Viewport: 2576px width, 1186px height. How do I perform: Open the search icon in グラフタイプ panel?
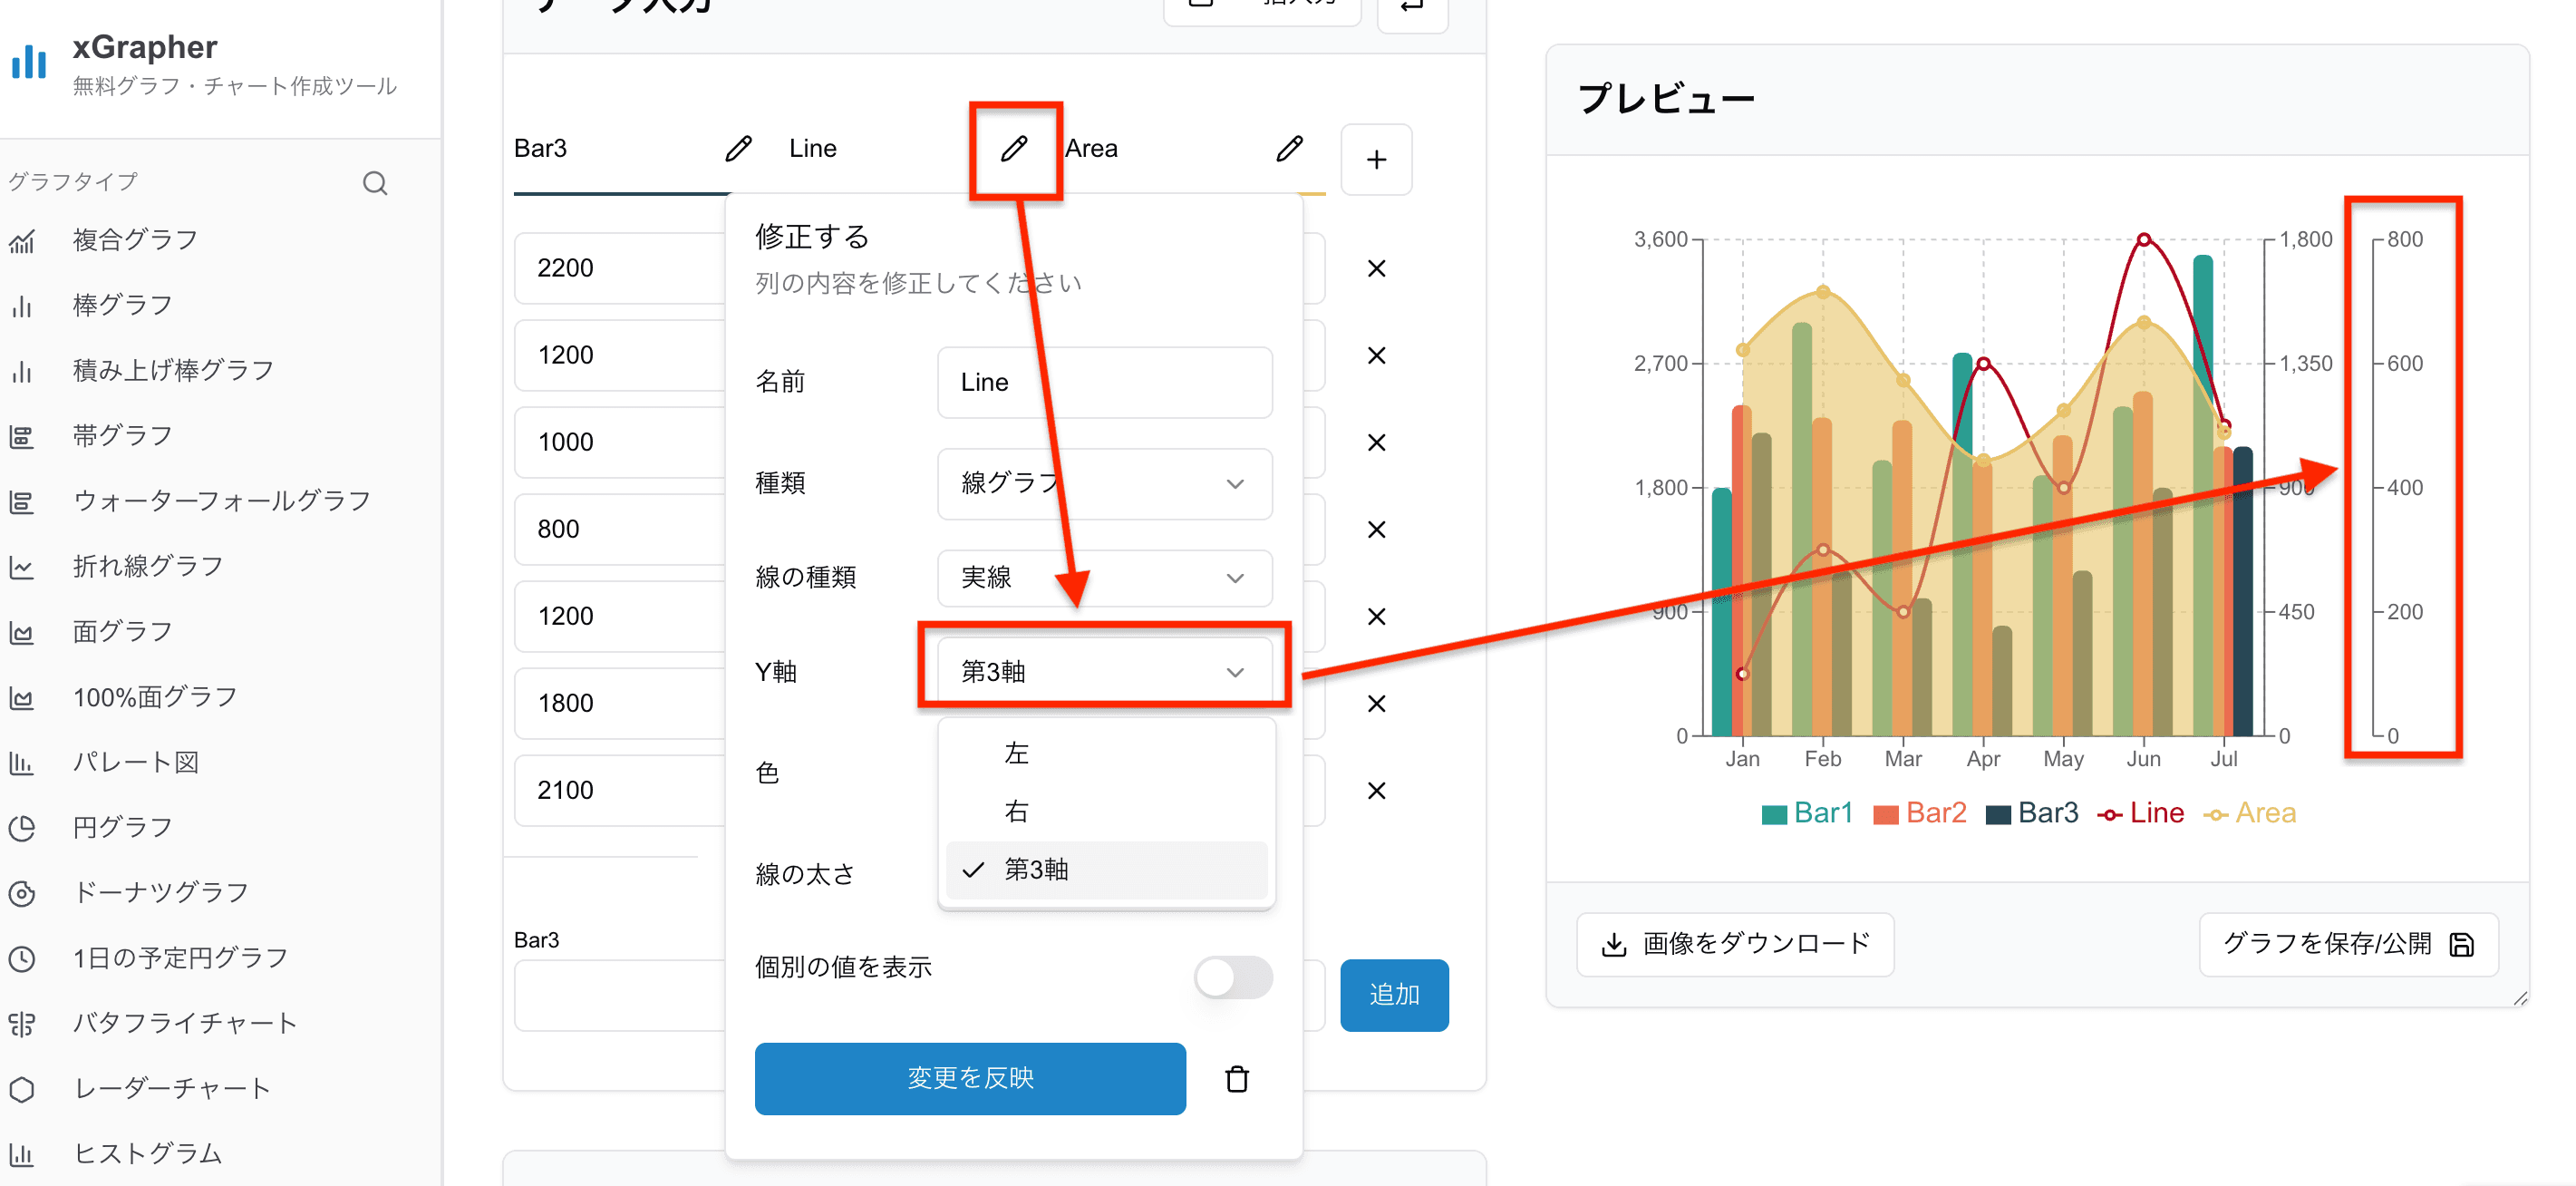[375, 182]
